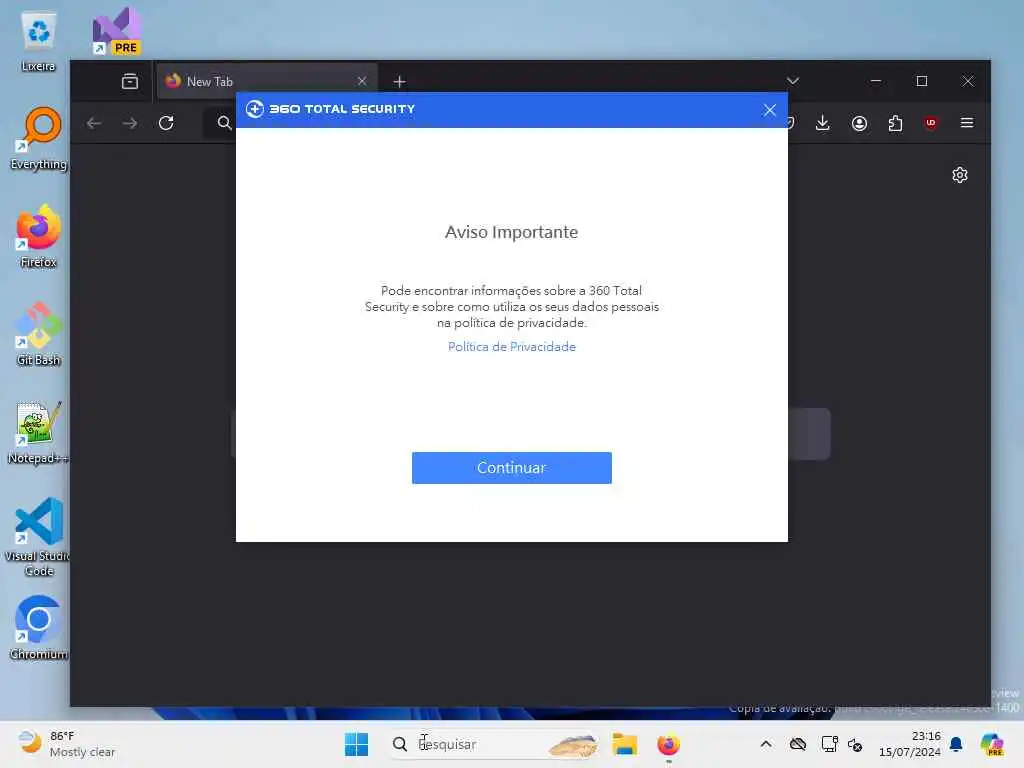Open the Visual Studio Preview desktop shortcut
The image size is (1024, 768).
(117, 31)
